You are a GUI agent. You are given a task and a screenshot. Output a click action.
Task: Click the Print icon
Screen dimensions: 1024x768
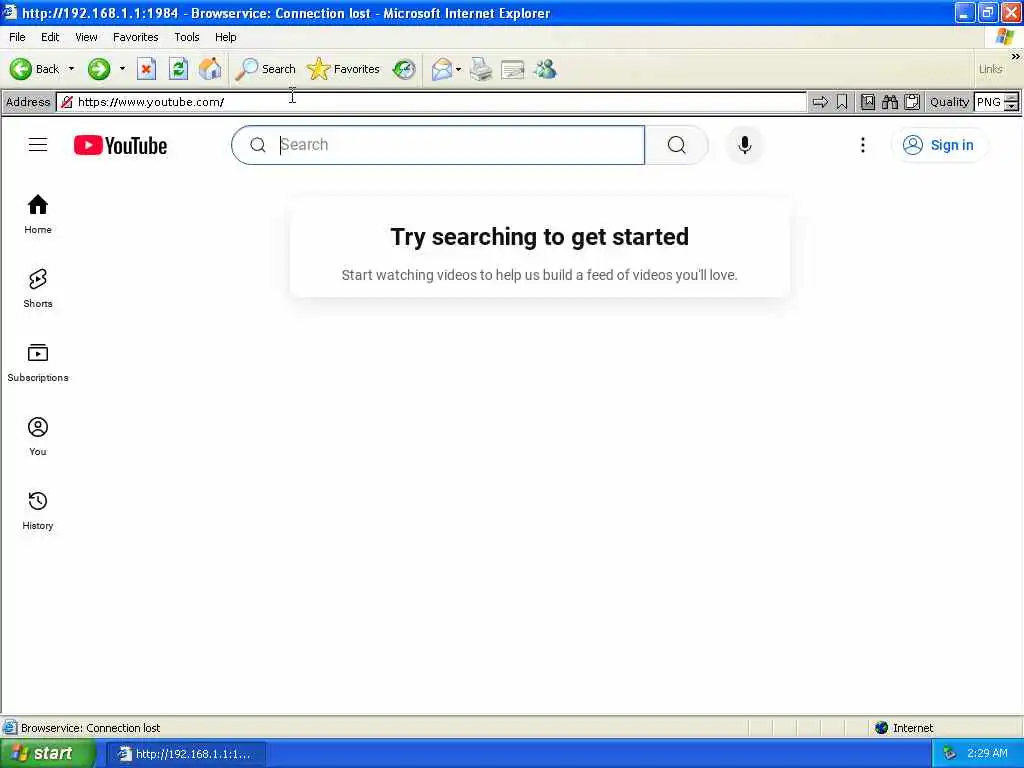point(481,69)
